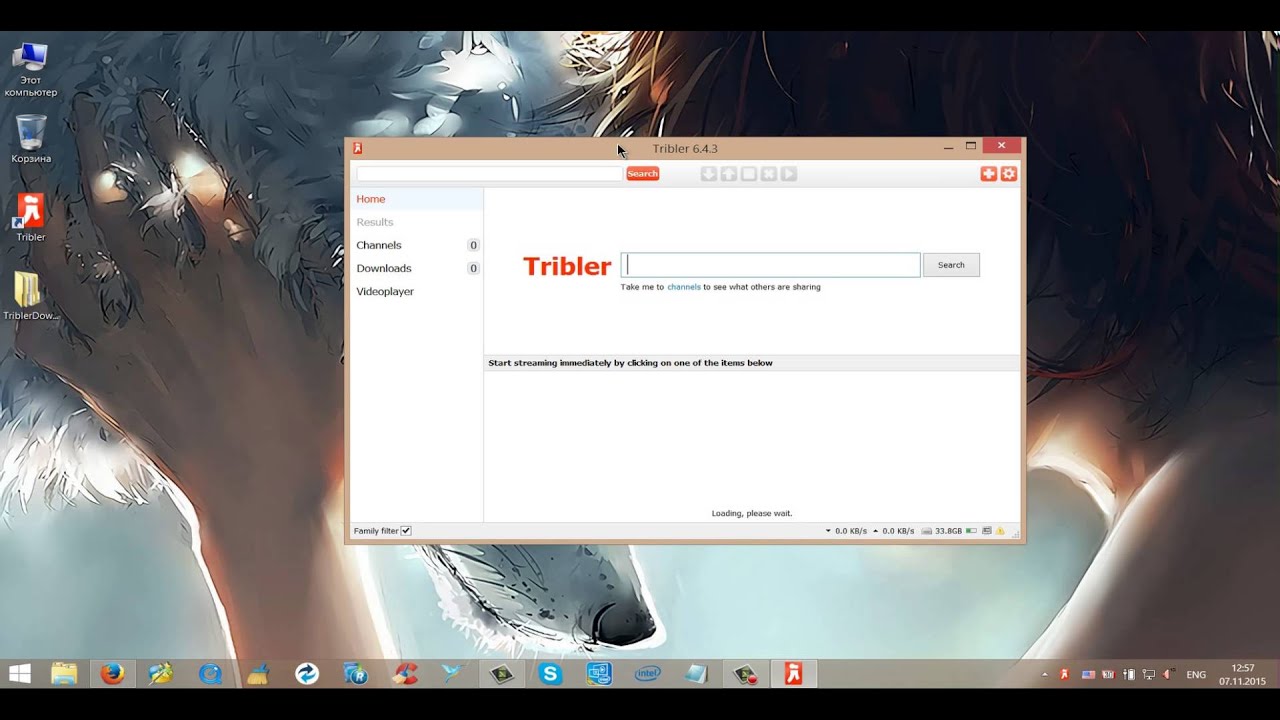
Task: Open settings via orange gear icon
Action: pyautogui.click(x=1008, y=174)
